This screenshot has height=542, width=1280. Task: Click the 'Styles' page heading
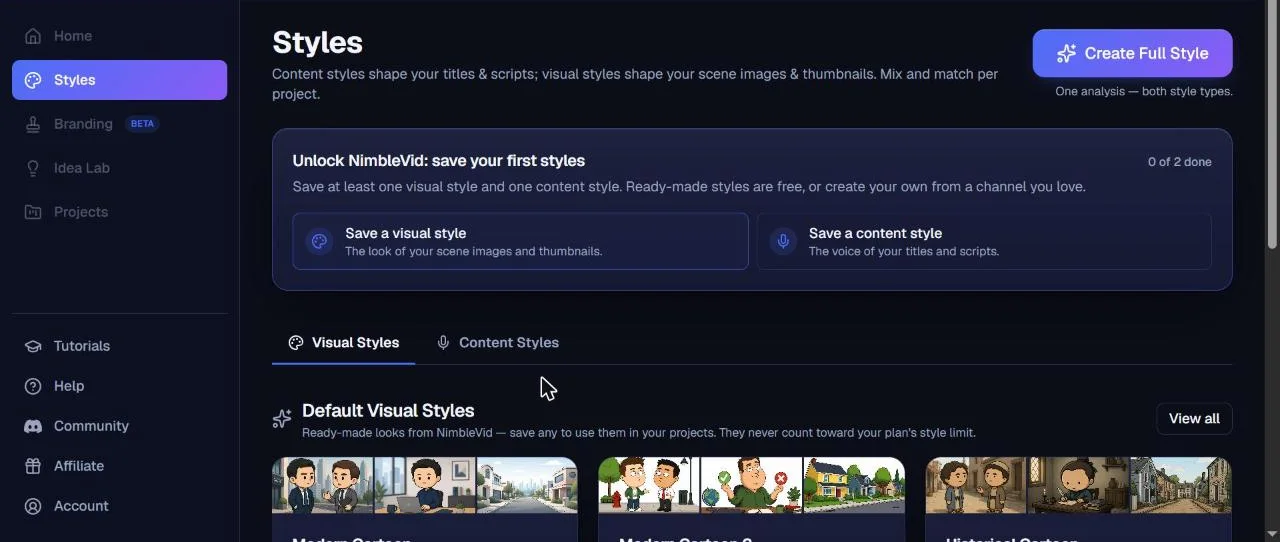(x=317, y=43)
